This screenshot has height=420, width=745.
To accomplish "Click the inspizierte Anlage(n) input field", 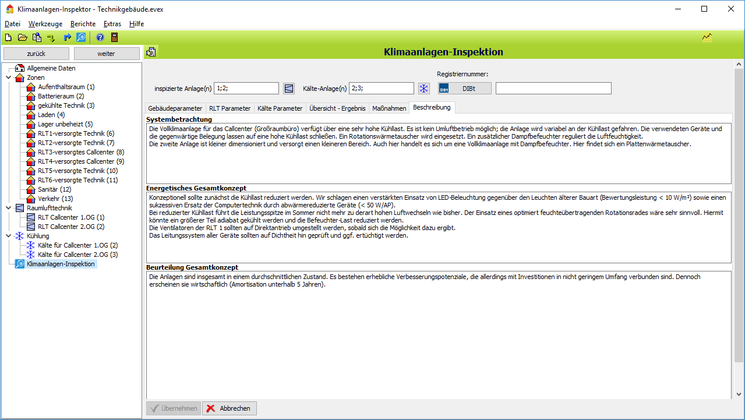I will tap(246, 88).
